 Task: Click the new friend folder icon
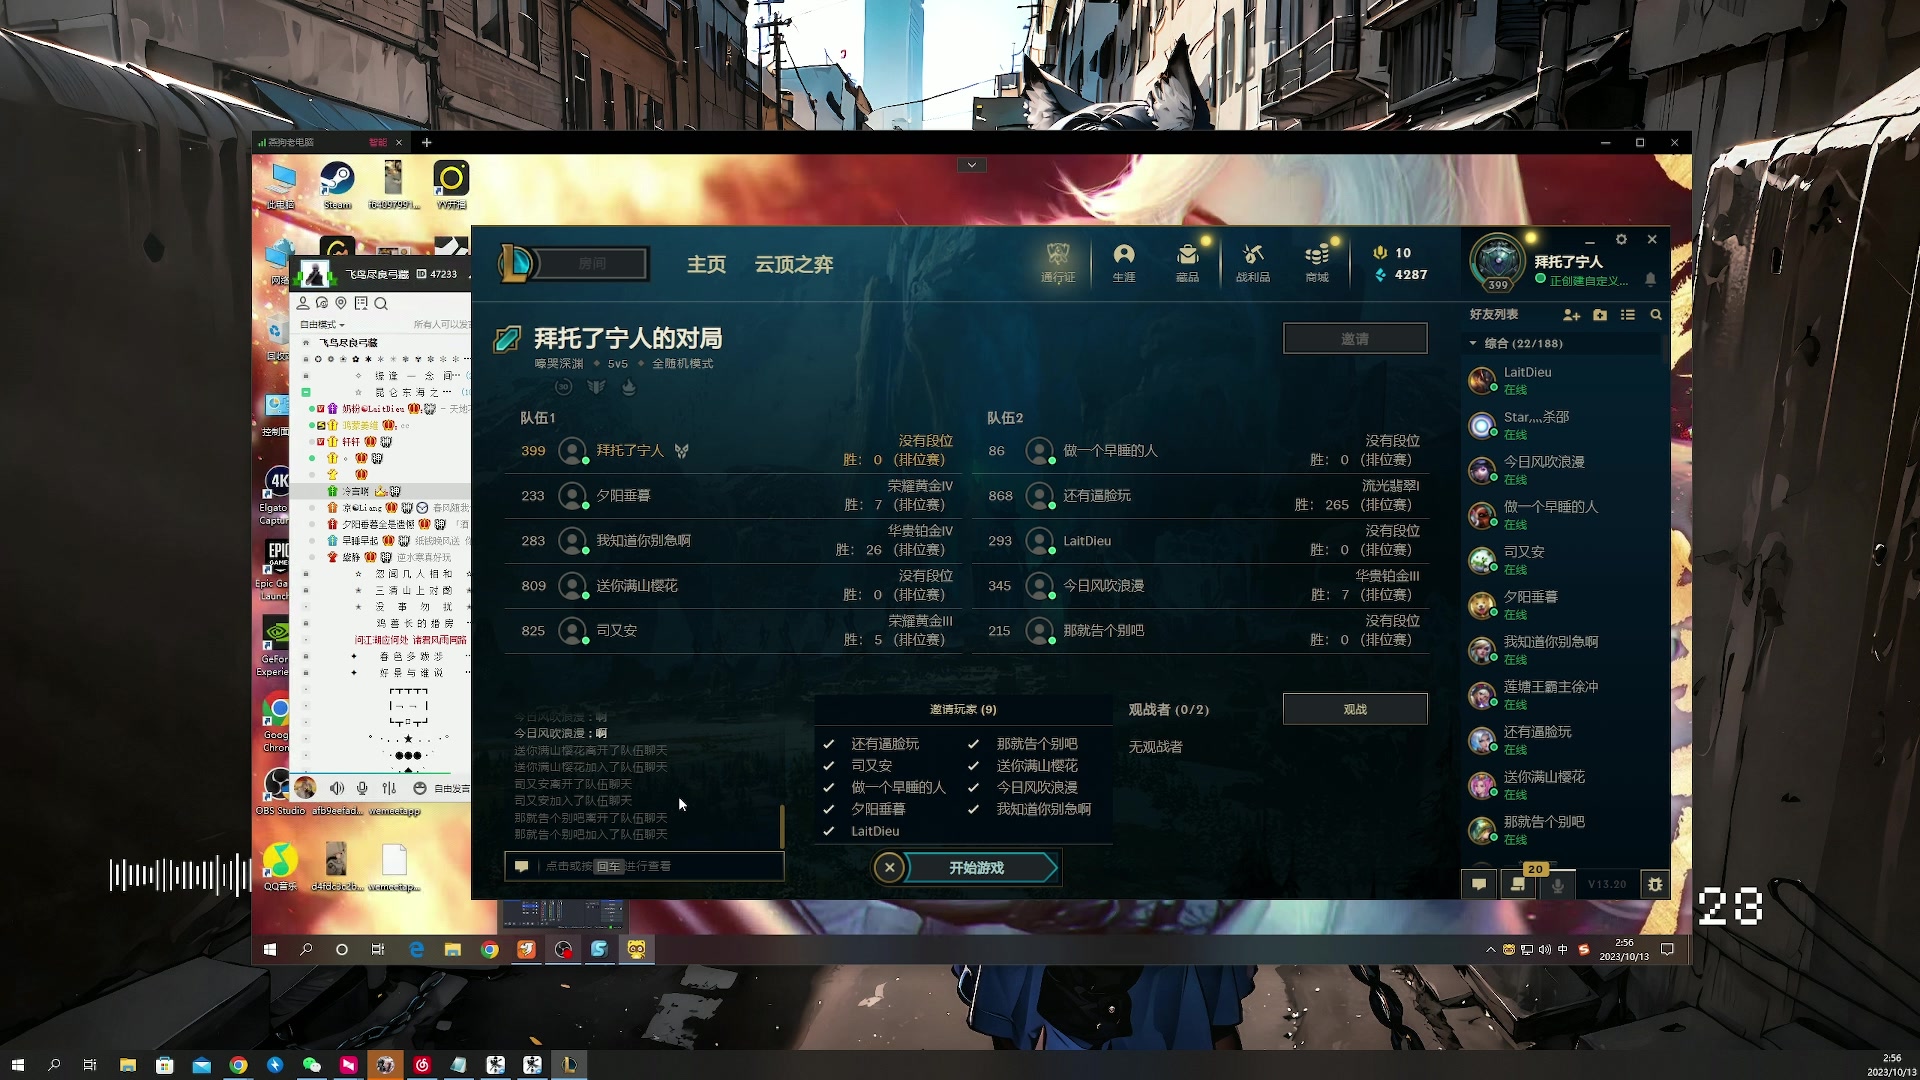(1600, 315)
